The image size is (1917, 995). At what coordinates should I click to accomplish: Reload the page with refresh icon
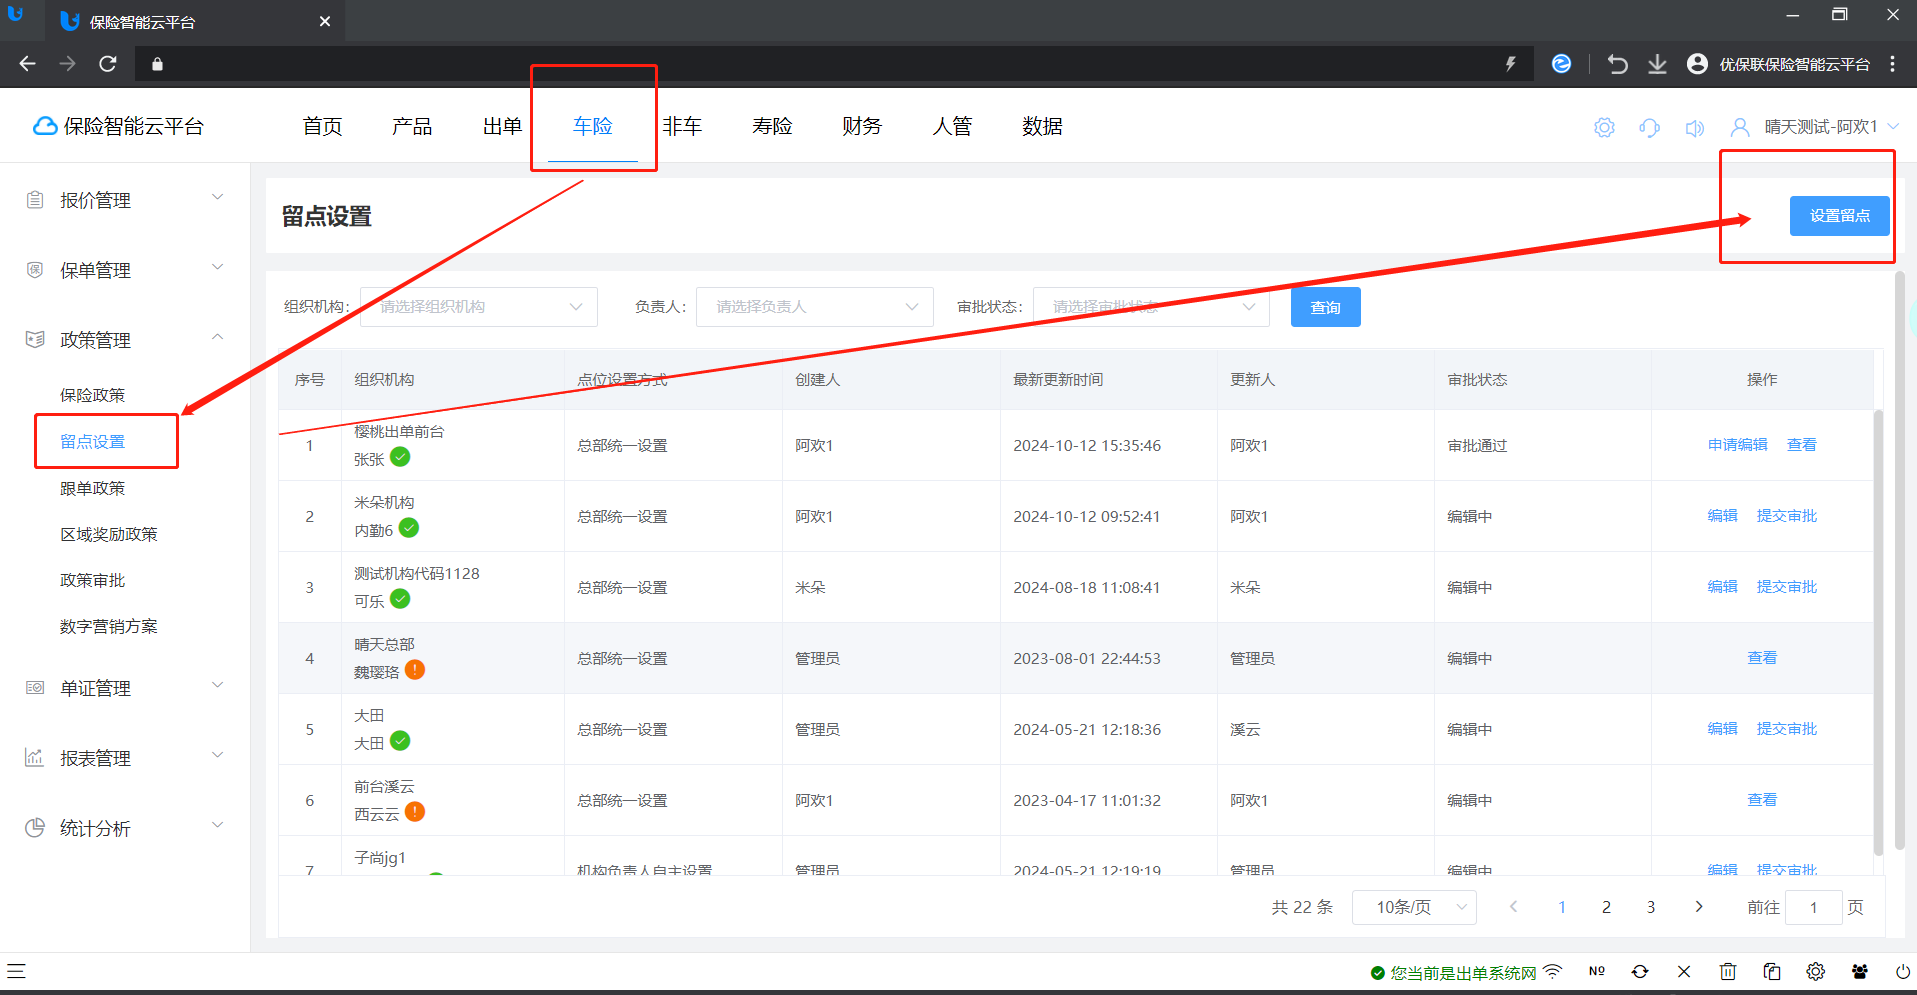coord(108,64)
